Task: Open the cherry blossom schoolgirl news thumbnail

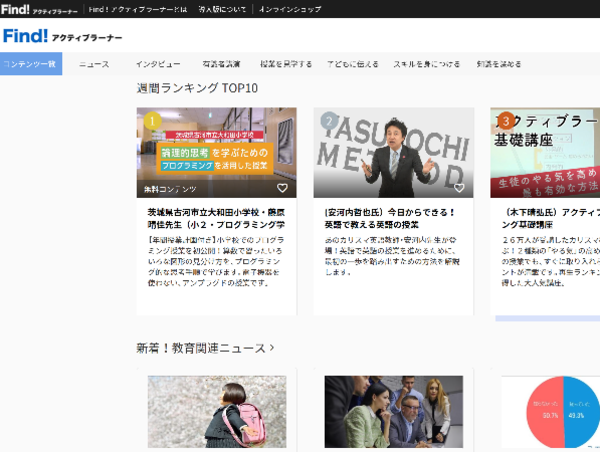Action: click(217, 412)
